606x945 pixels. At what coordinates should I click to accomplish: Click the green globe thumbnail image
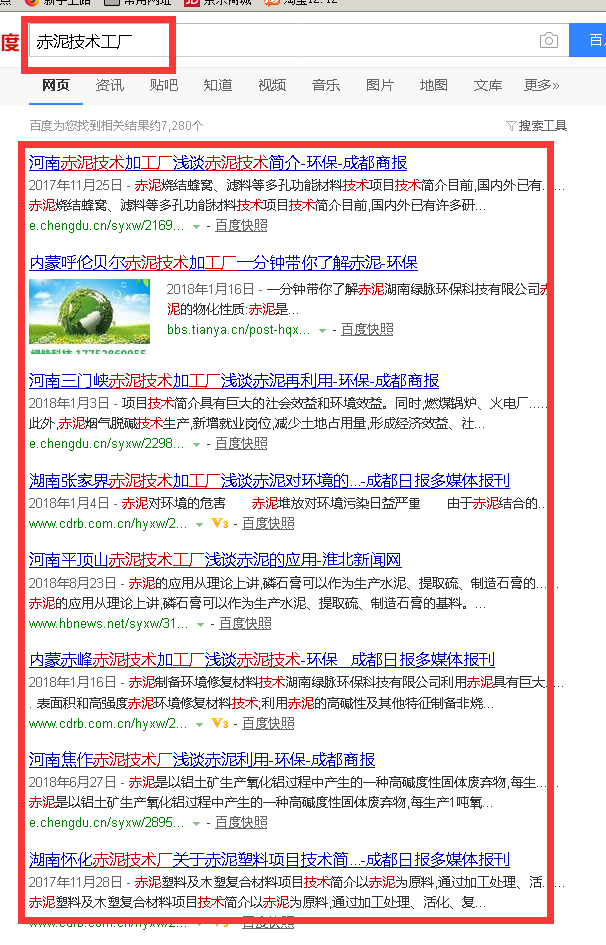pyautogui.click(x=89, y=316)
